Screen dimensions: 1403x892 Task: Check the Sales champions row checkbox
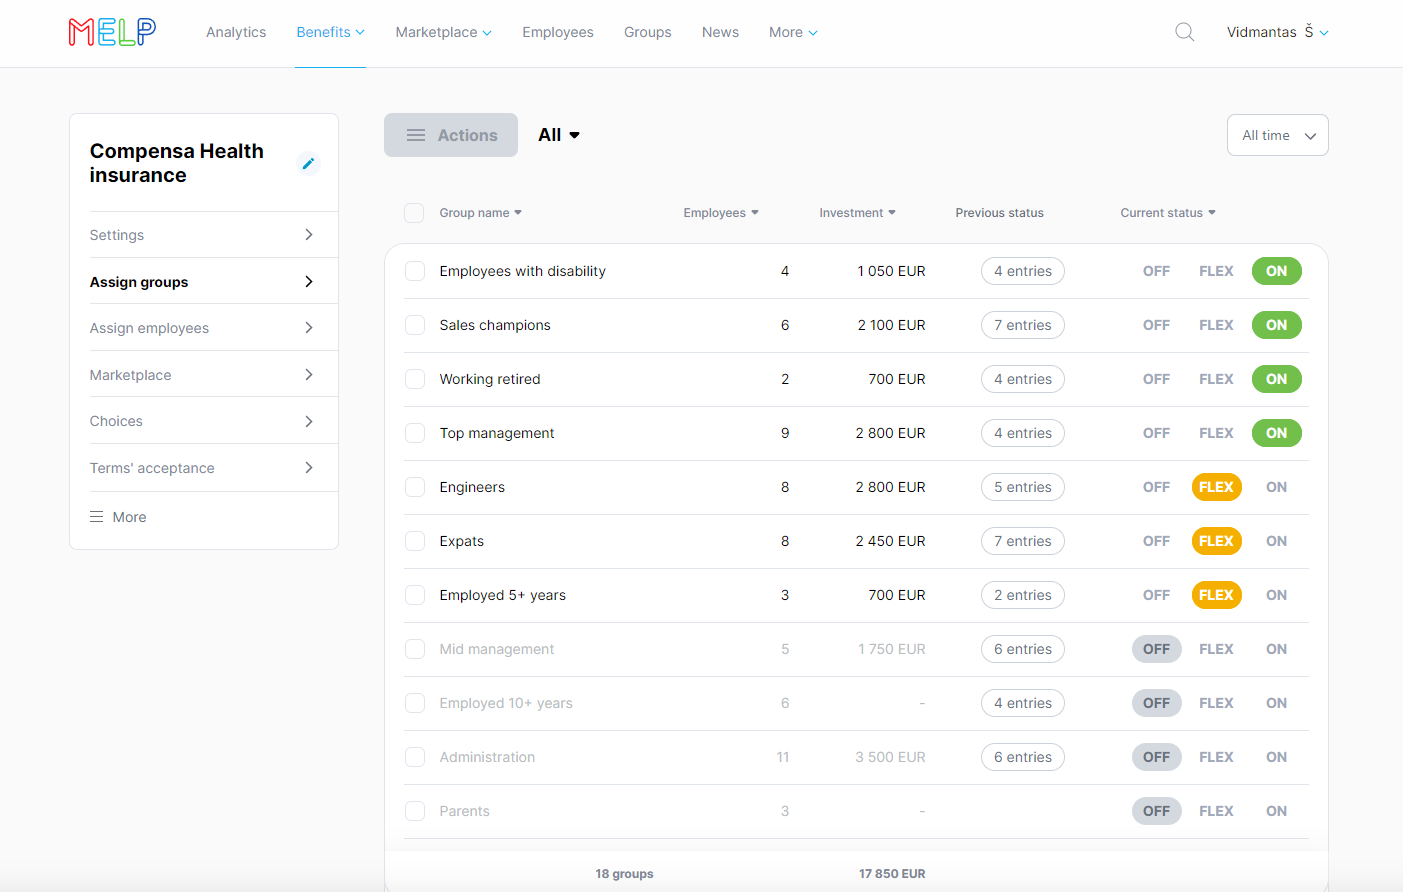415,325
